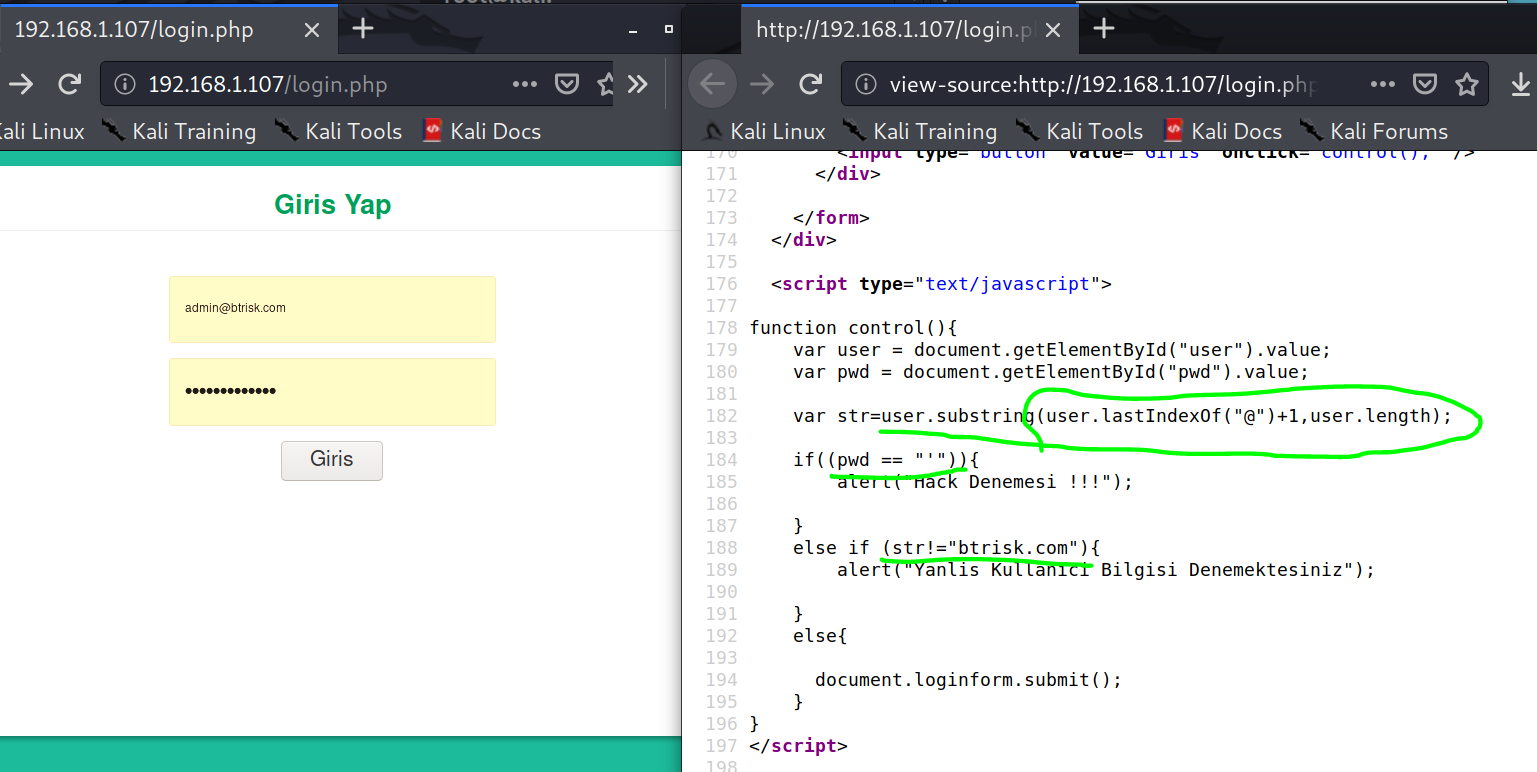Close the login.php tab in left window

pyautogui.click(x=312, y=30)
